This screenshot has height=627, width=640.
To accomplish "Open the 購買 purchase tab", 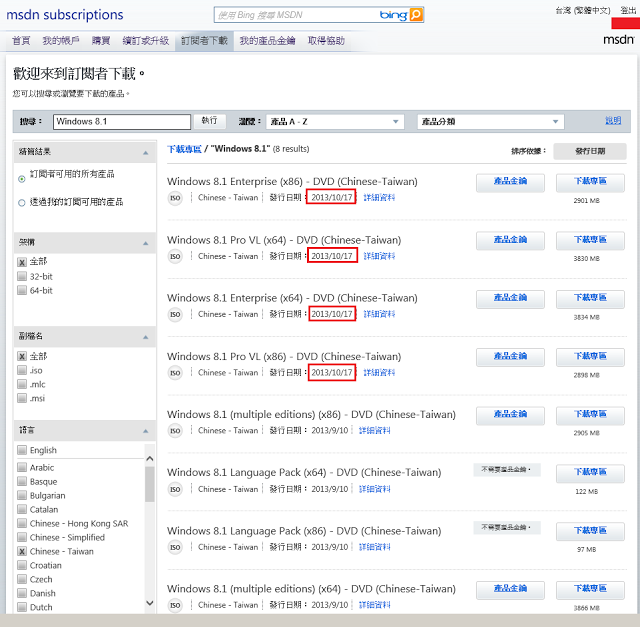I will tap(101, 41).
